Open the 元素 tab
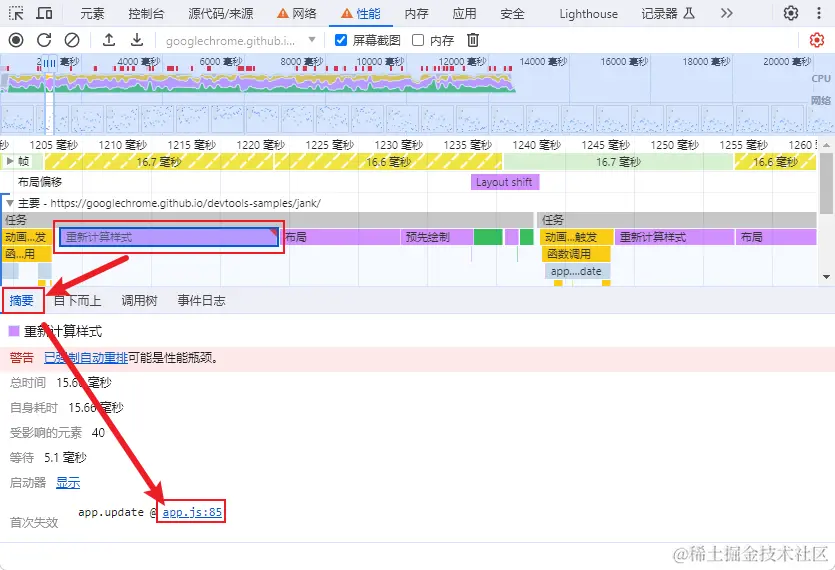The image size is (835, 570). pos(92,14)
